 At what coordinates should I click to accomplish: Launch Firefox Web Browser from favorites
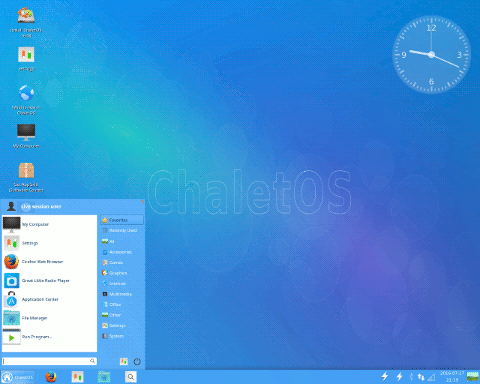(49, 262)
